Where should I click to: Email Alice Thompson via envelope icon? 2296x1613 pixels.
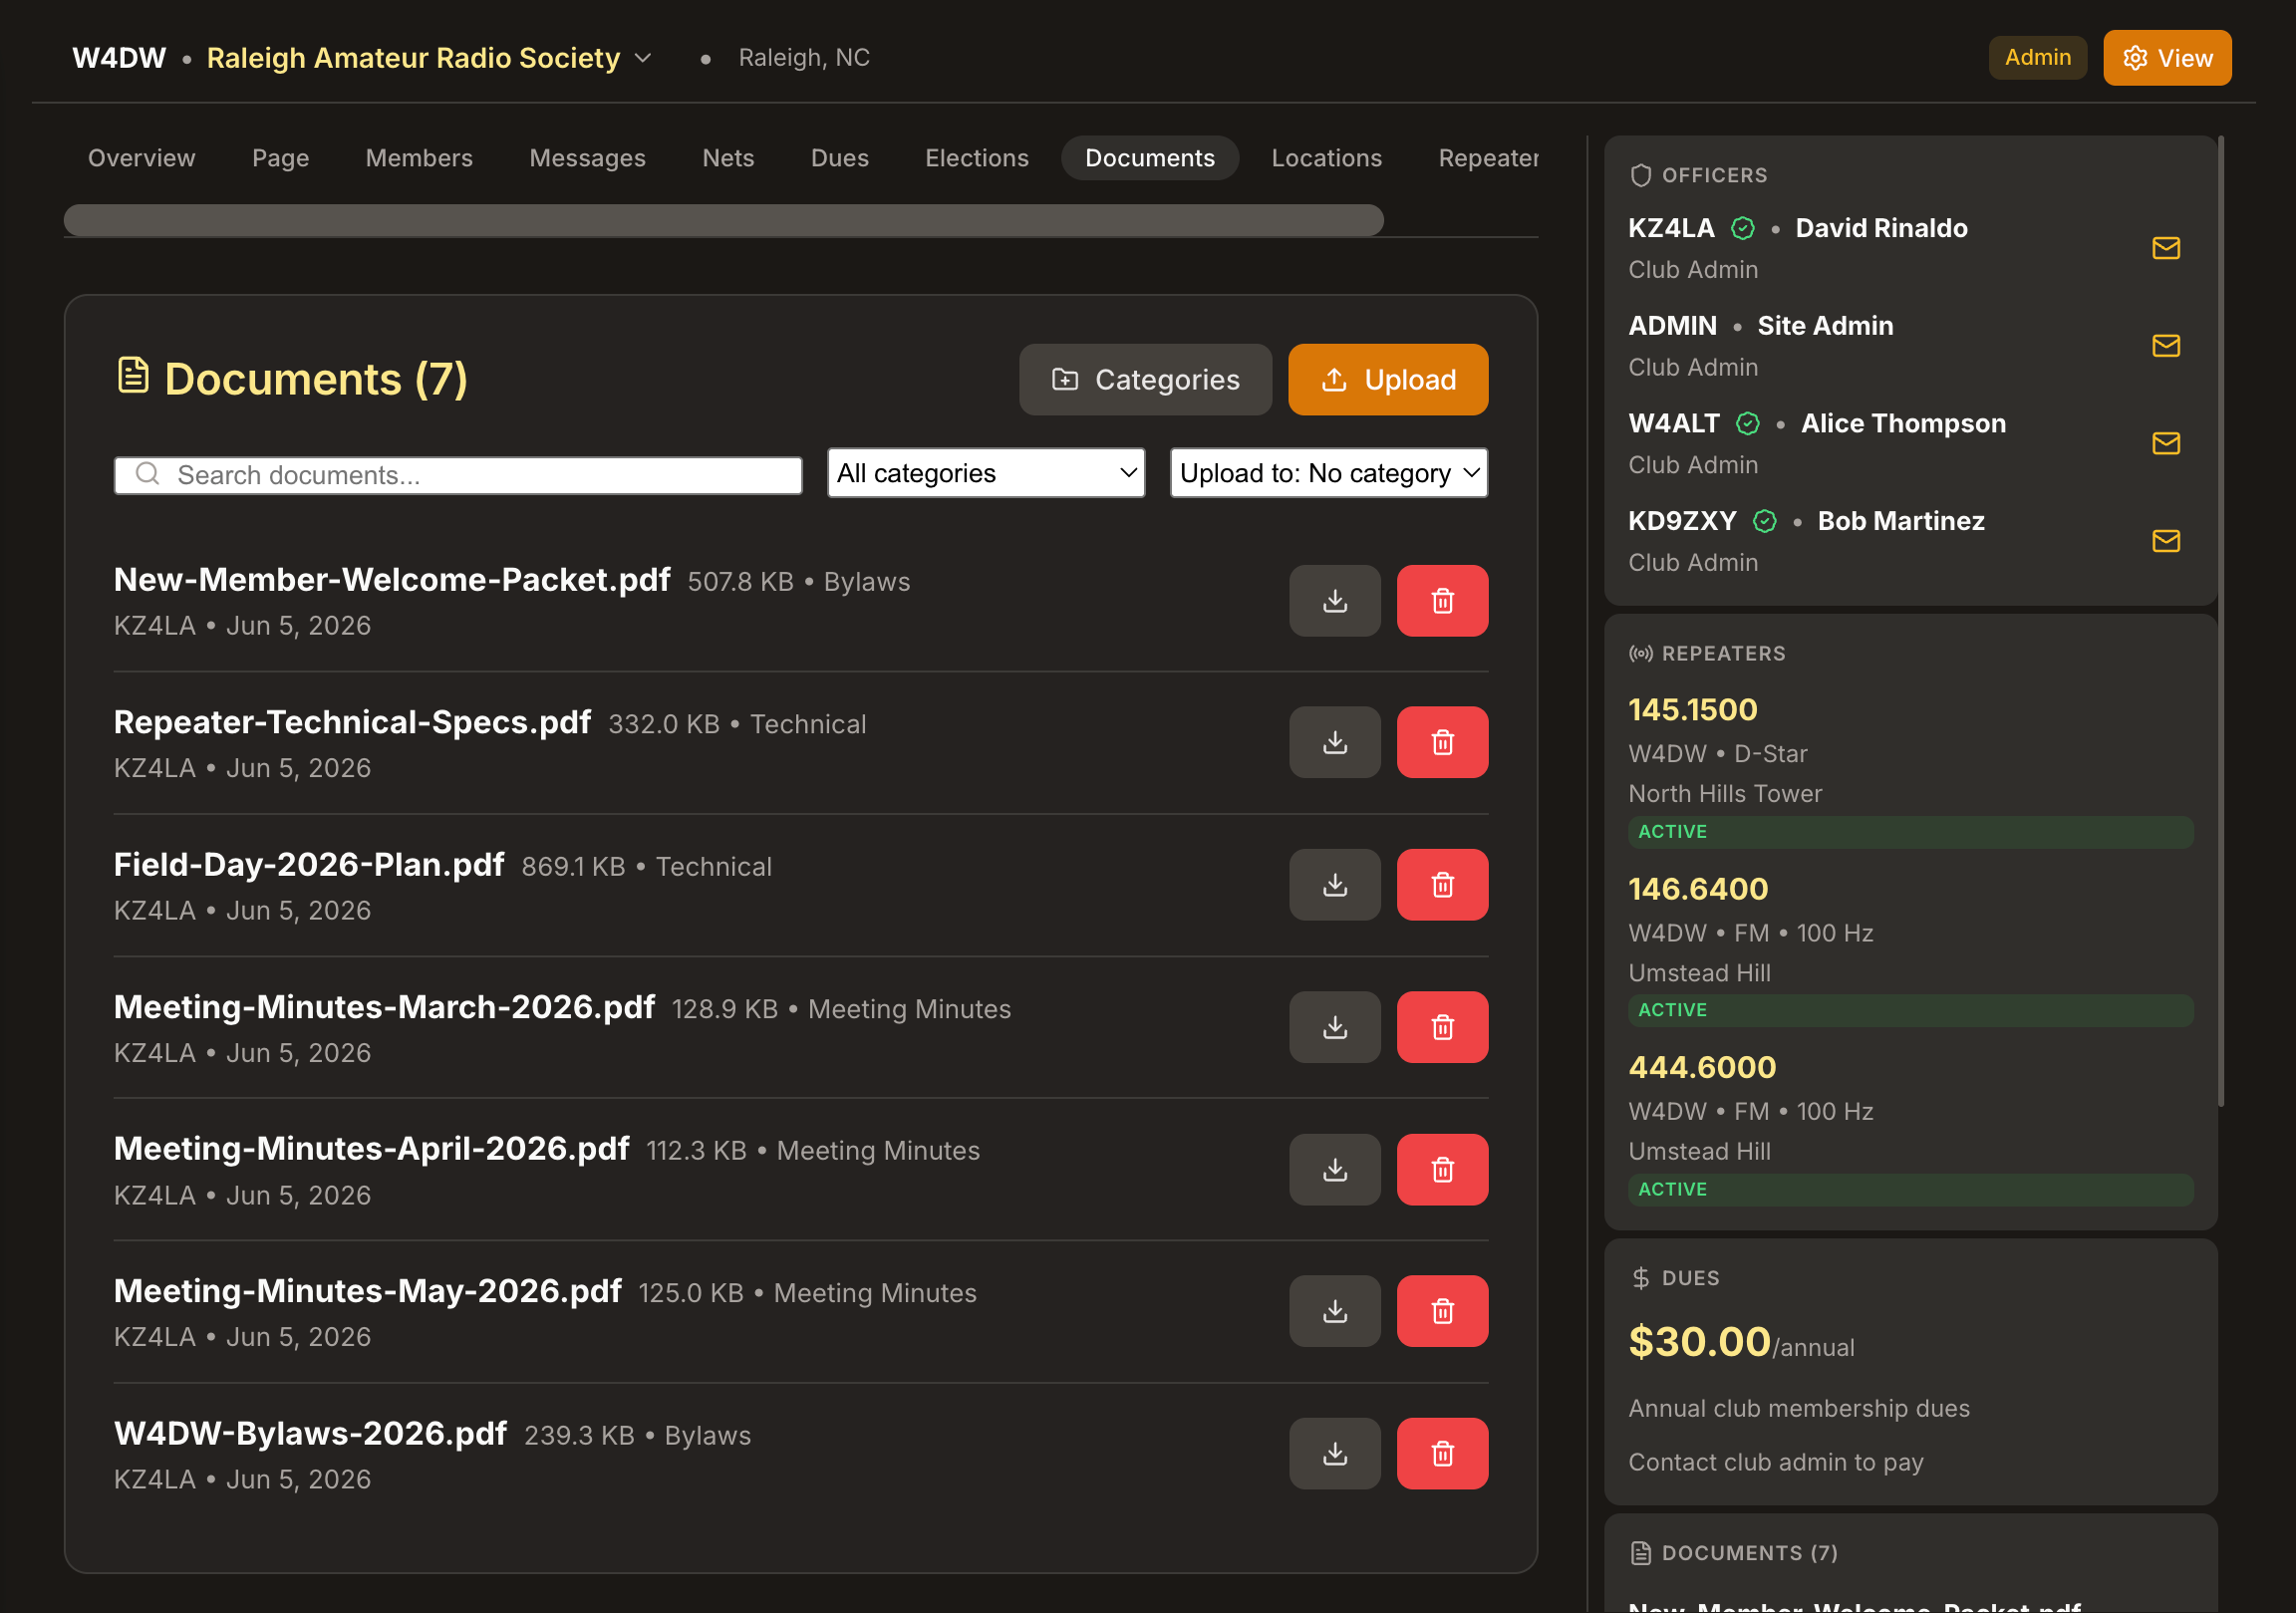2165,443
